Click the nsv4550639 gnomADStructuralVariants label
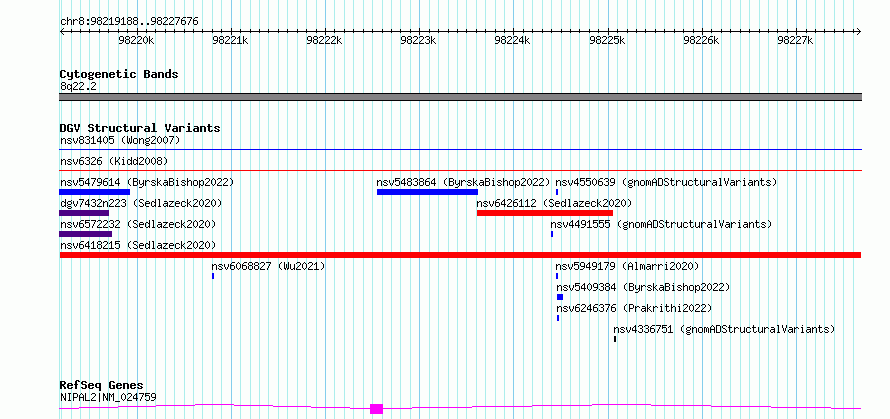The height and width of the screenshot is (419, 890). [666, 182]
